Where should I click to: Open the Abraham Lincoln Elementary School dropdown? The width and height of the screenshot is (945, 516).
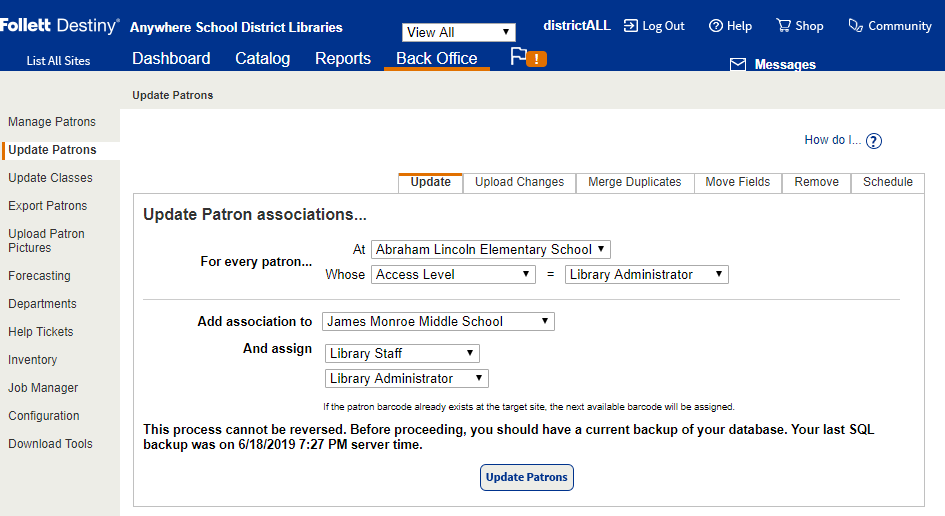(x=490, y=249)
